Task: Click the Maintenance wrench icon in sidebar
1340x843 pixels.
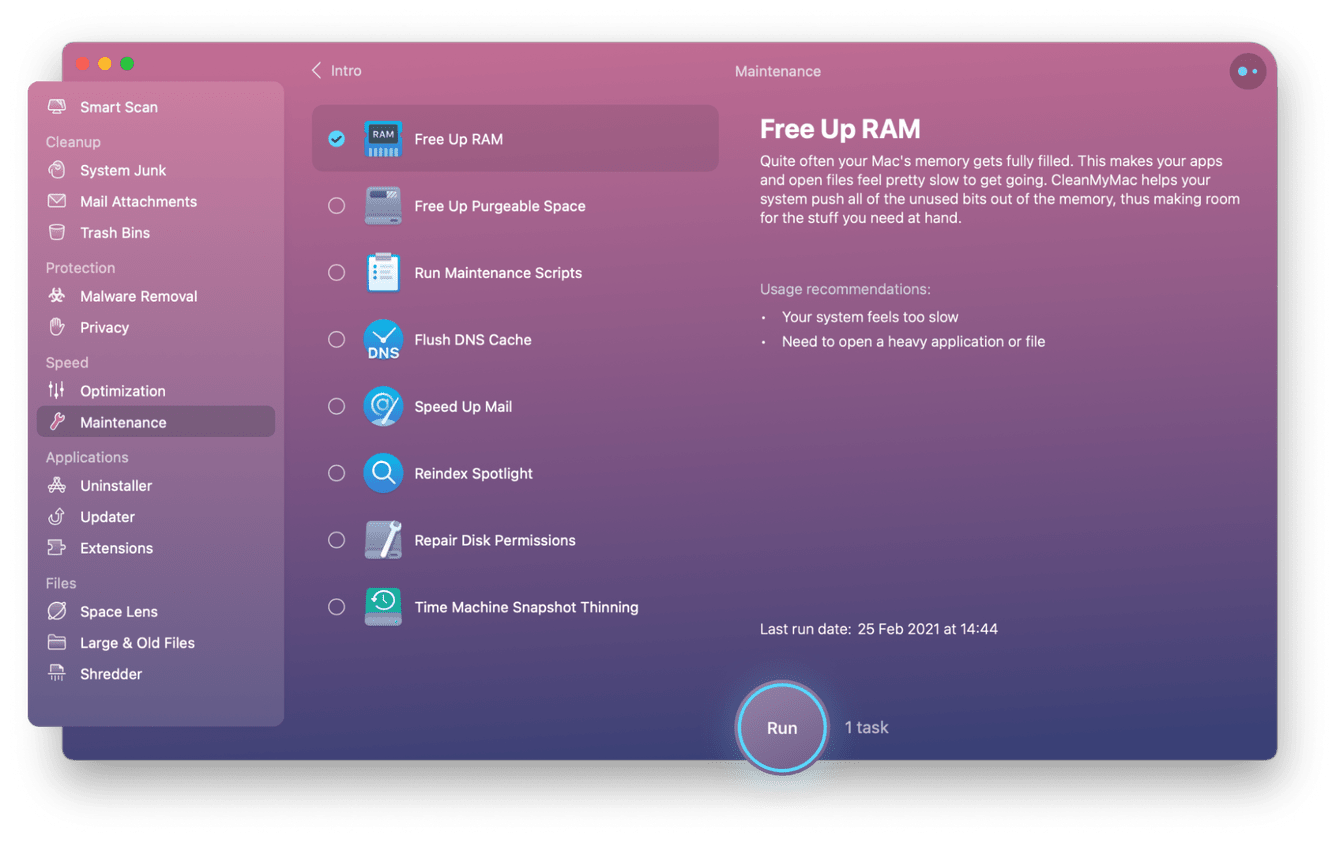Action: (x=57, y=422)
